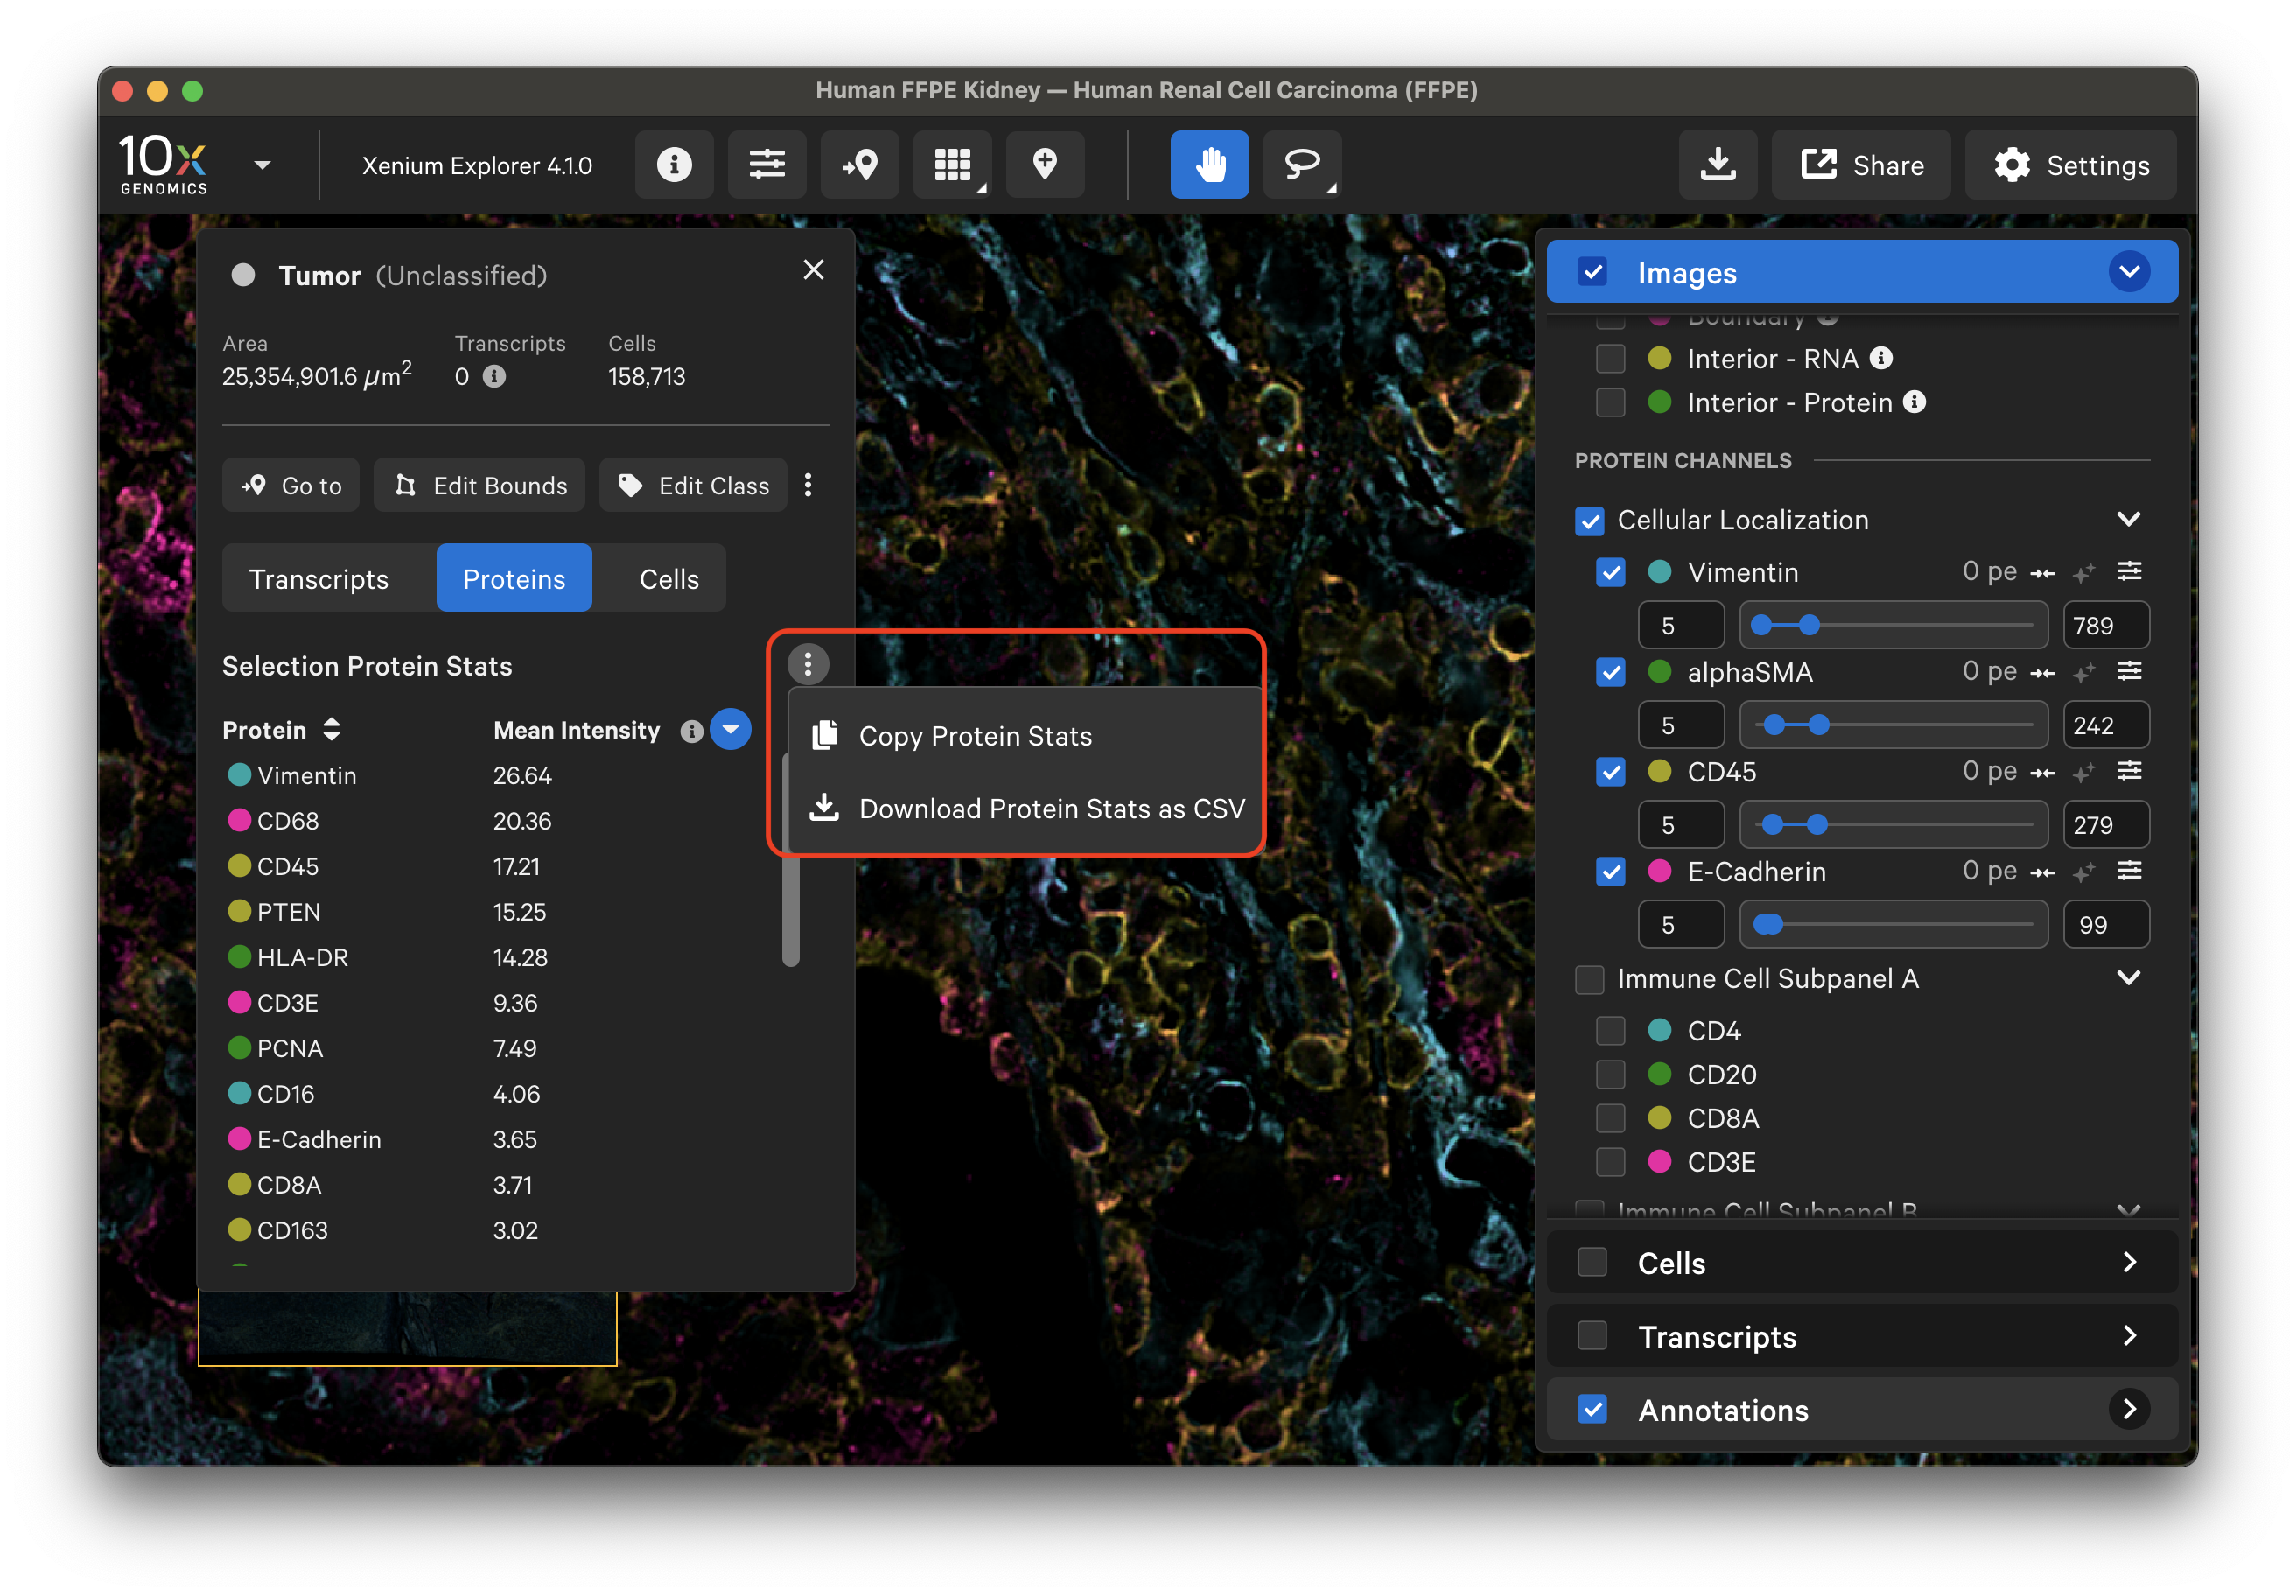Enable the Interior - RNA checkbox

[1610, 359]
